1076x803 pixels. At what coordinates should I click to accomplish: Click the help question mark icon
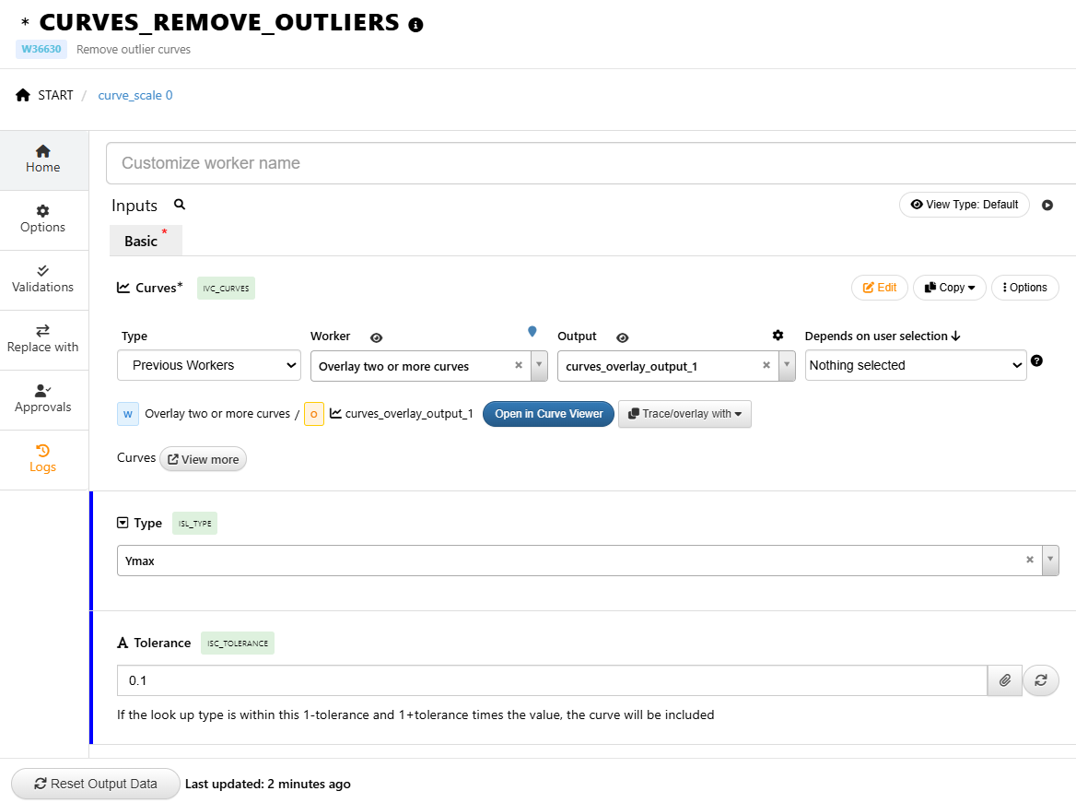pos(1037,361)
